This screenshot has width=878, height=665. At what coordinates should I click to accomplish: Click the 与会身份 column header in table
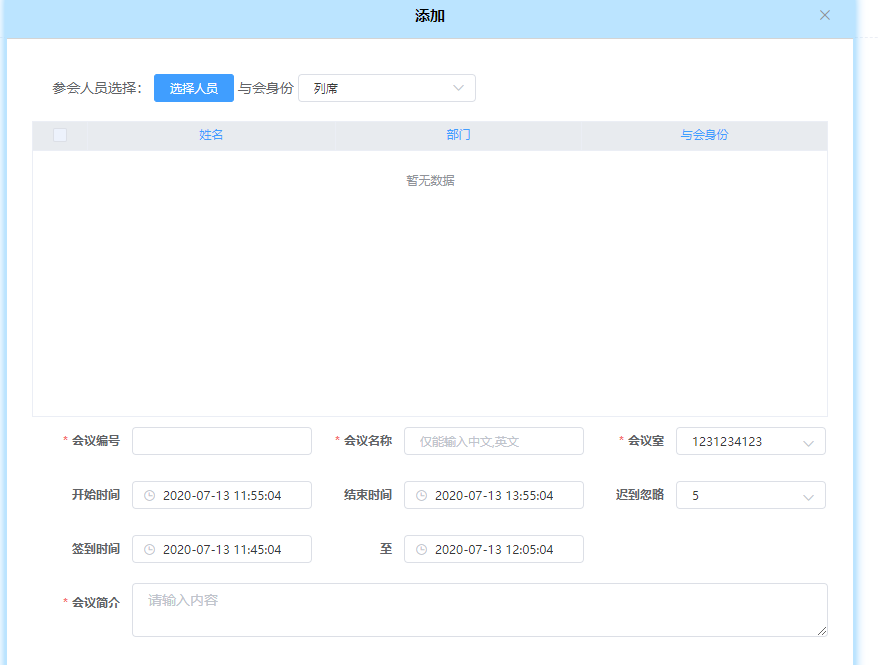(x=704, y=135)
